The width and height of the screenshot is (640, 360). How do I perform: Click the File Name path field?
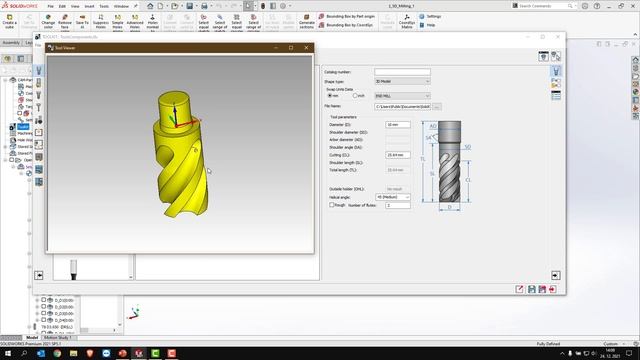coord(402,107)
